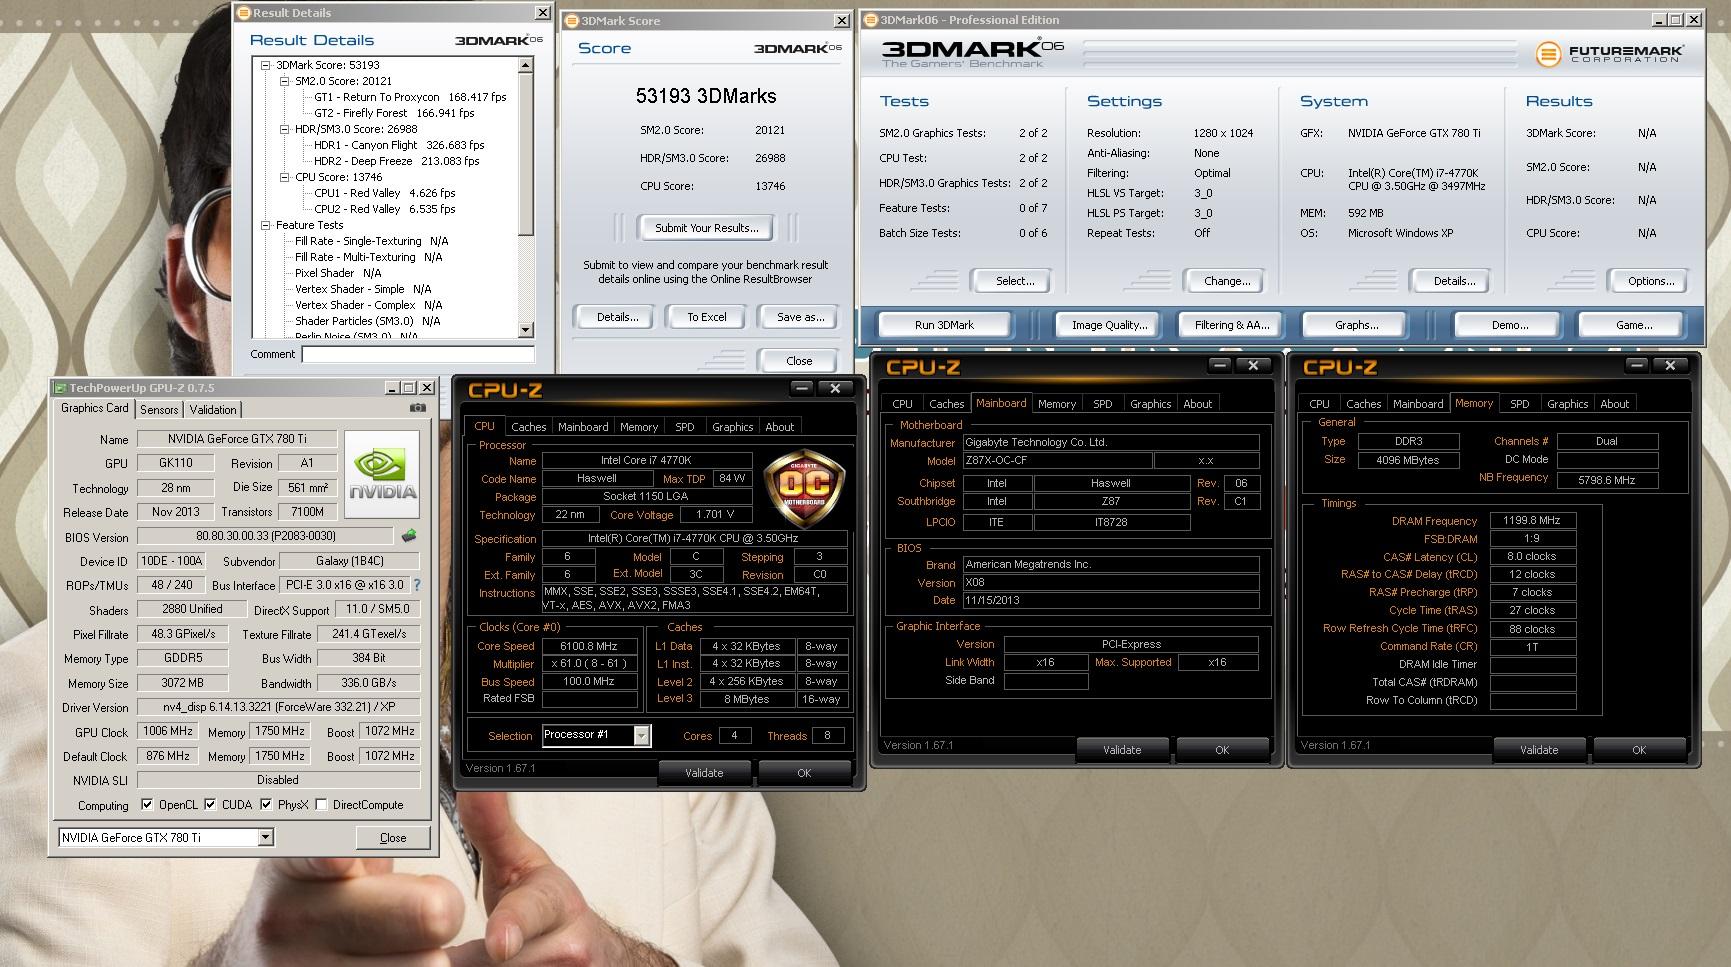
Task: Click the GPU-Z screenshot camera icon
Action: tap(418, 408)
